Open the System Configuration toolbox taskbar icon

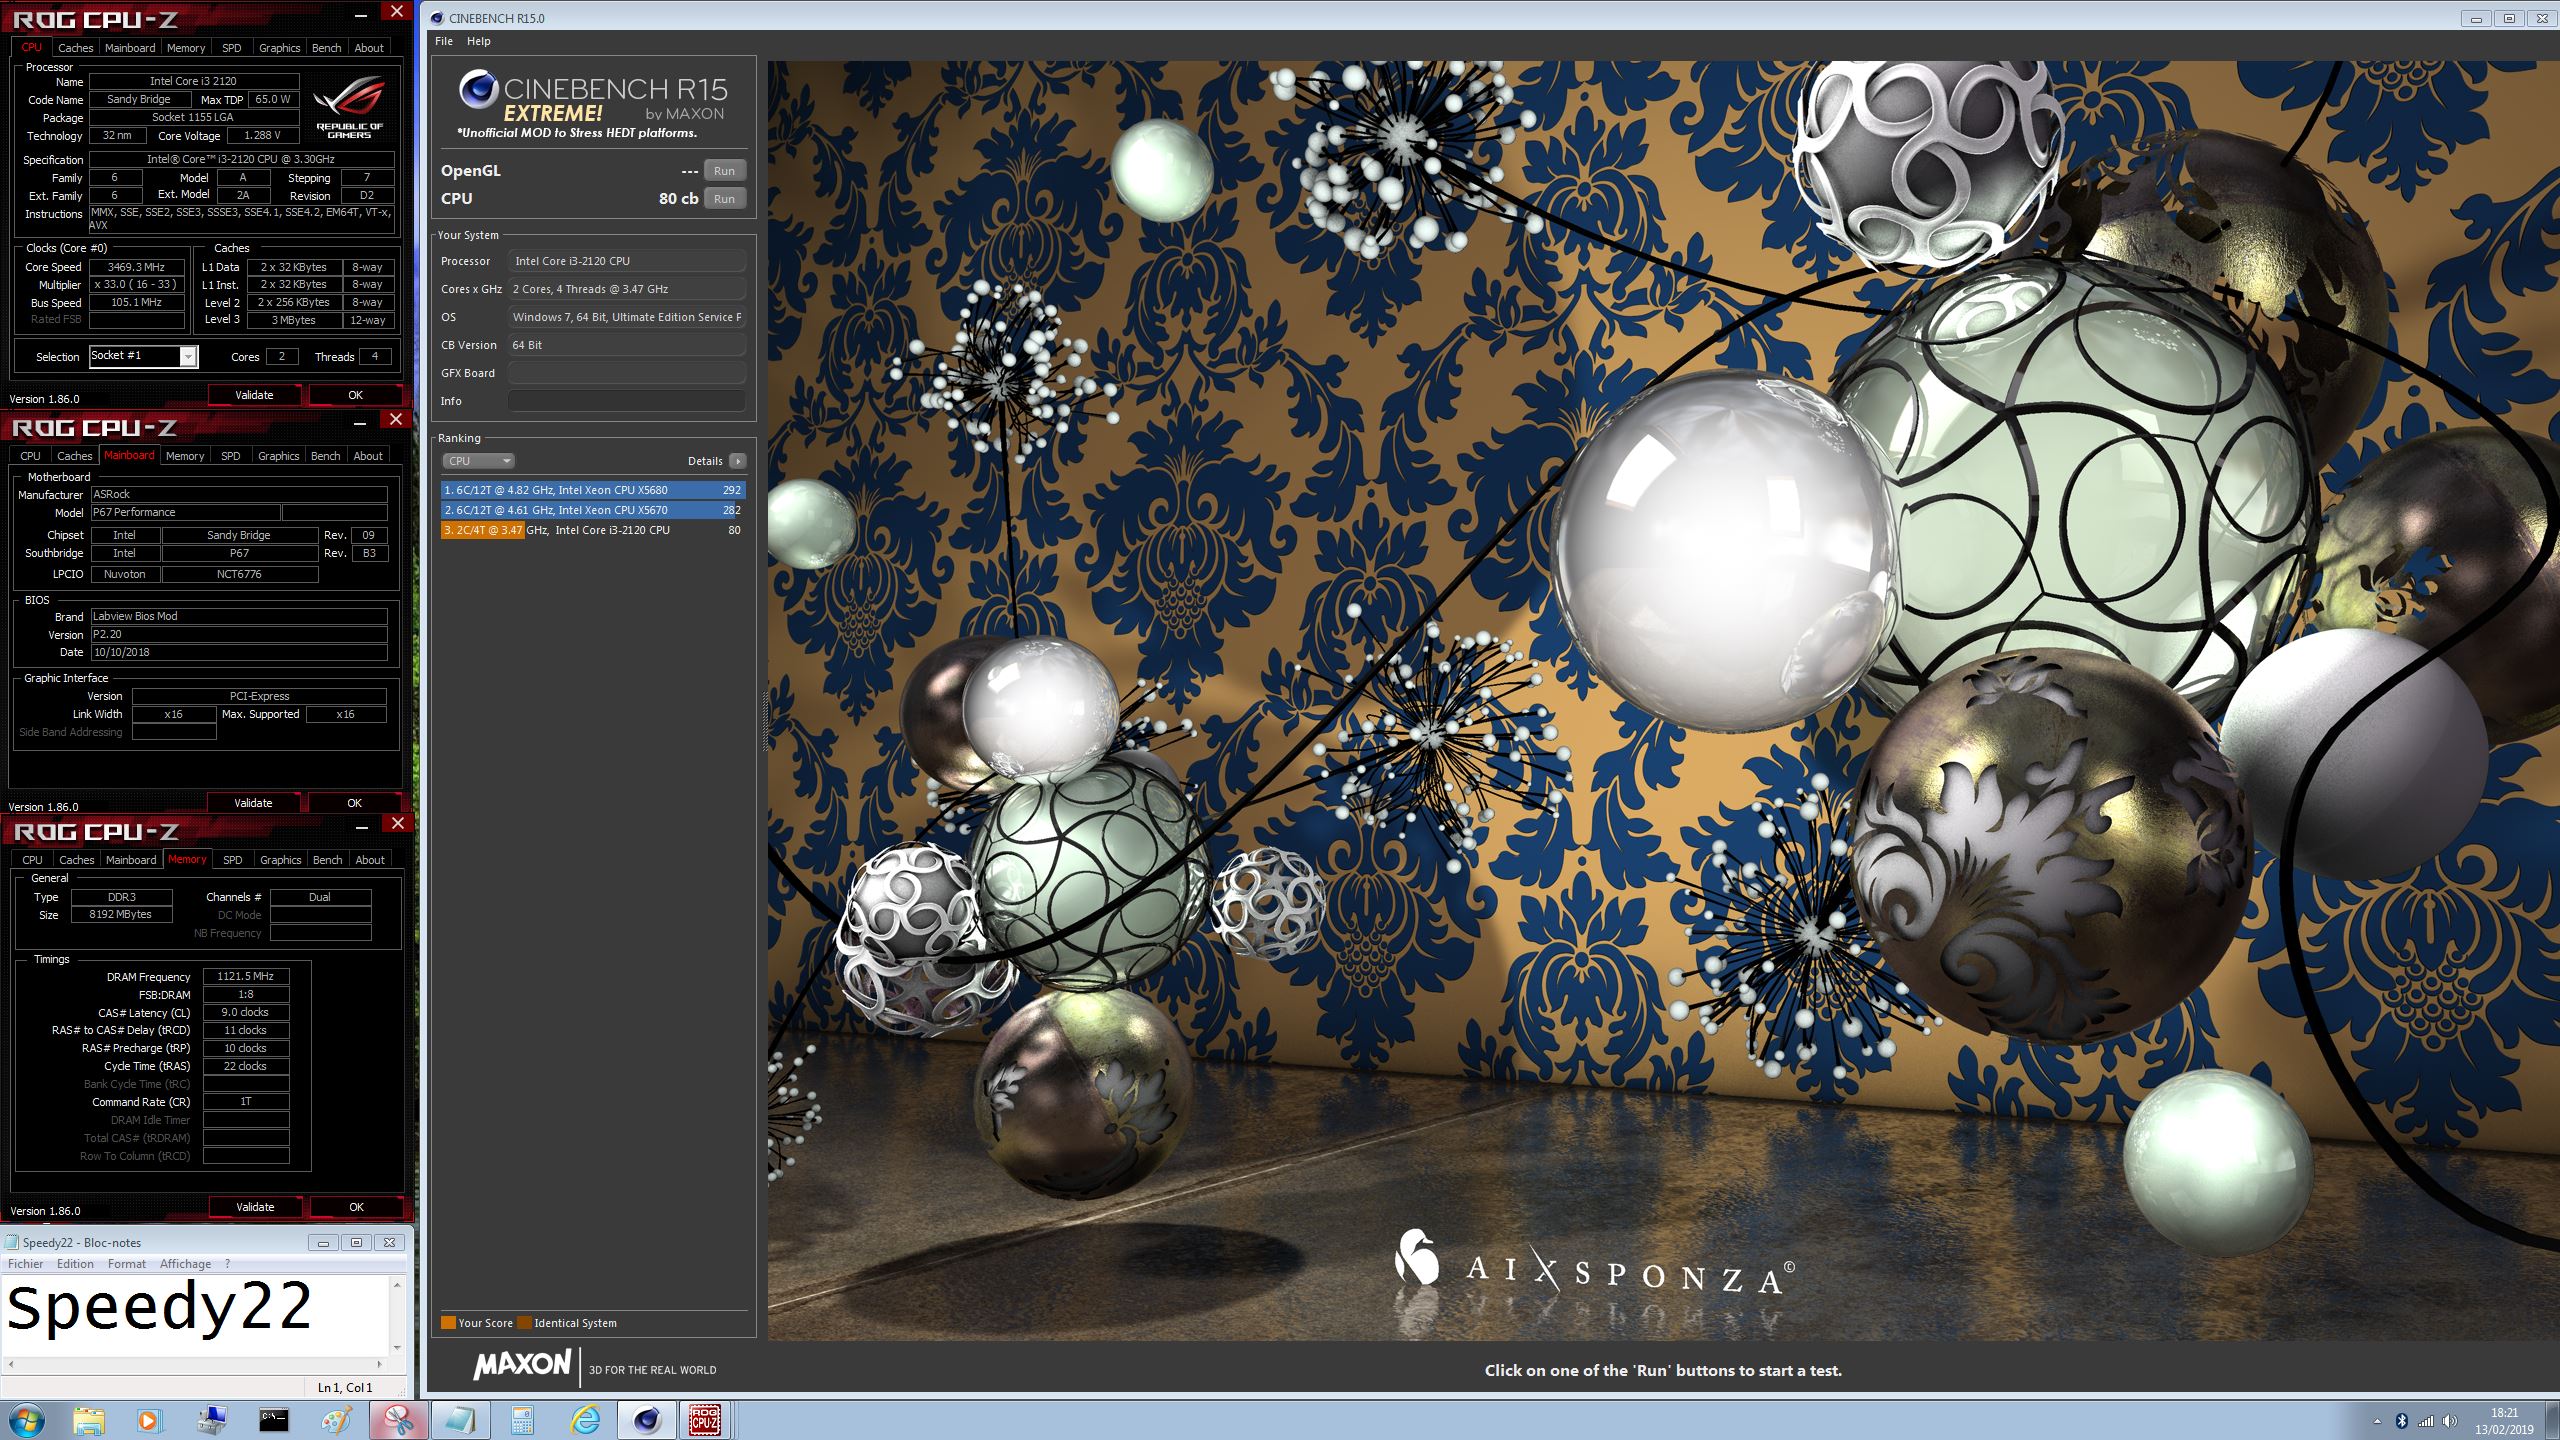pyautogui.click(x=211, y=1420)
